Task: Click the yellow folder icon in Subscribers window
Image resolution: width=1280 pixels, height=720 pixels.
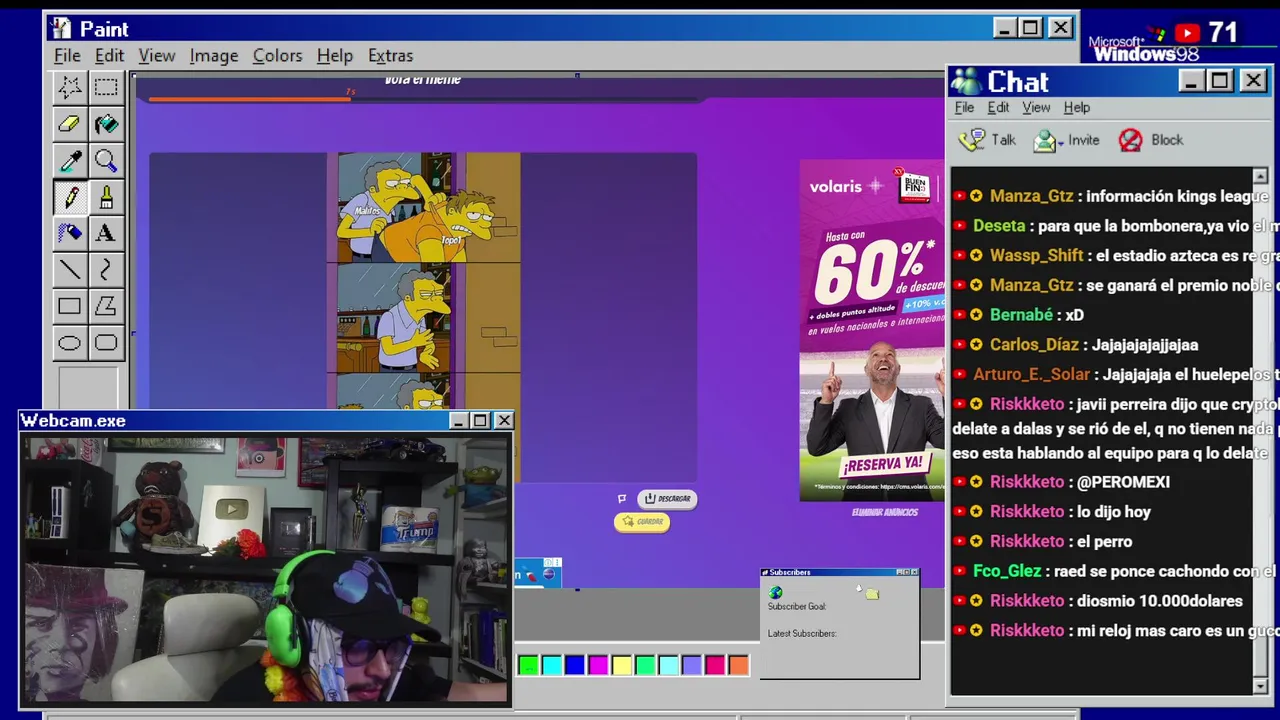Action: (872, 594)
